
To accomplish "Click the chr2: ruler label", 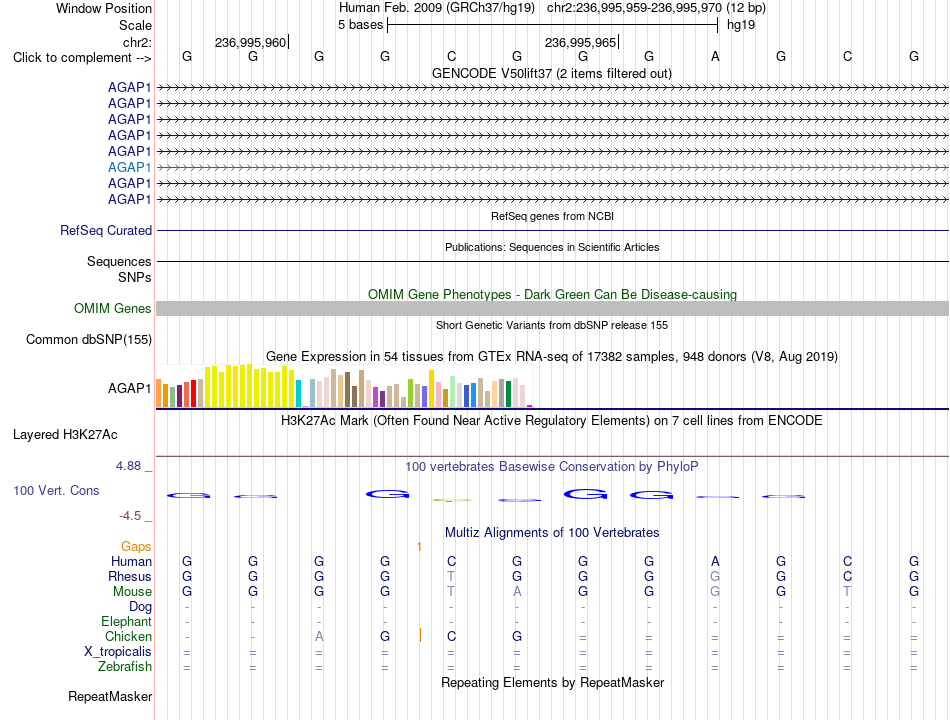I will click(x=137, y=42).
